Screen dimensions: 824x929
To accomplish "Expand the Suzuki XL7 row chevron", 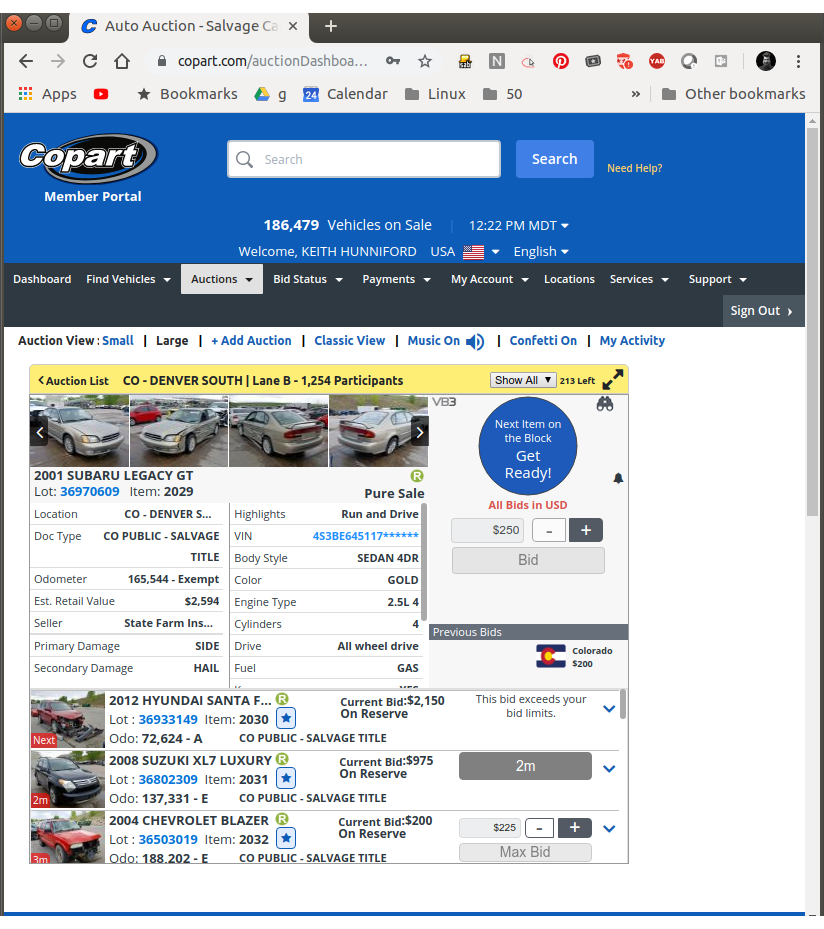I will (x=608, y=768).
